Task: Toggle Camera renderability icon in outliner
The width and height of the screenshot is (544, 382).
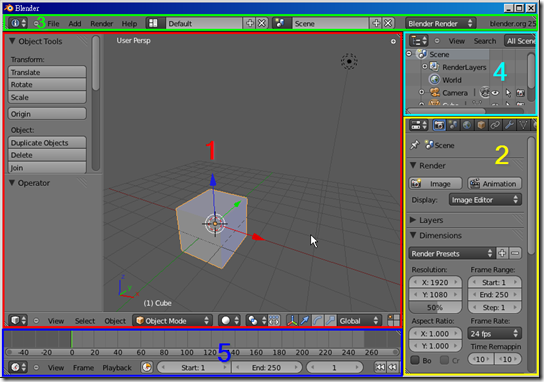Action: pyautogui.click(x=520, y=93)
